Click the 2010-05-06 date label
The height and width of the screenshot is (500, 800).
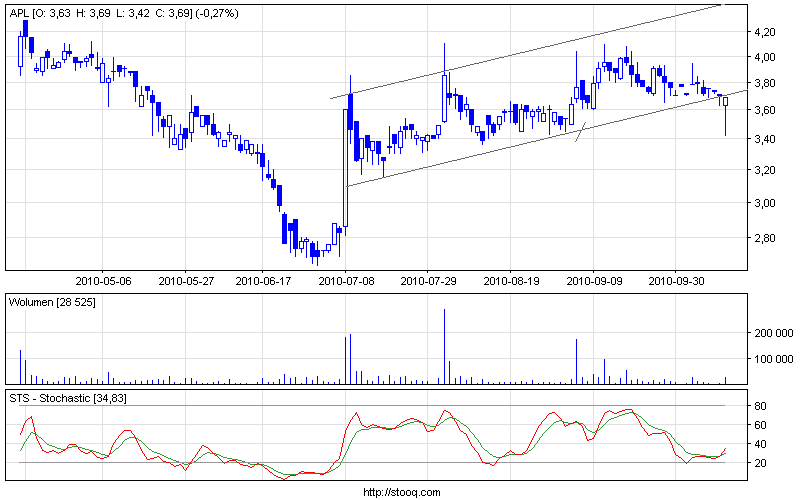pyautogui.click(x=103, y=281)
